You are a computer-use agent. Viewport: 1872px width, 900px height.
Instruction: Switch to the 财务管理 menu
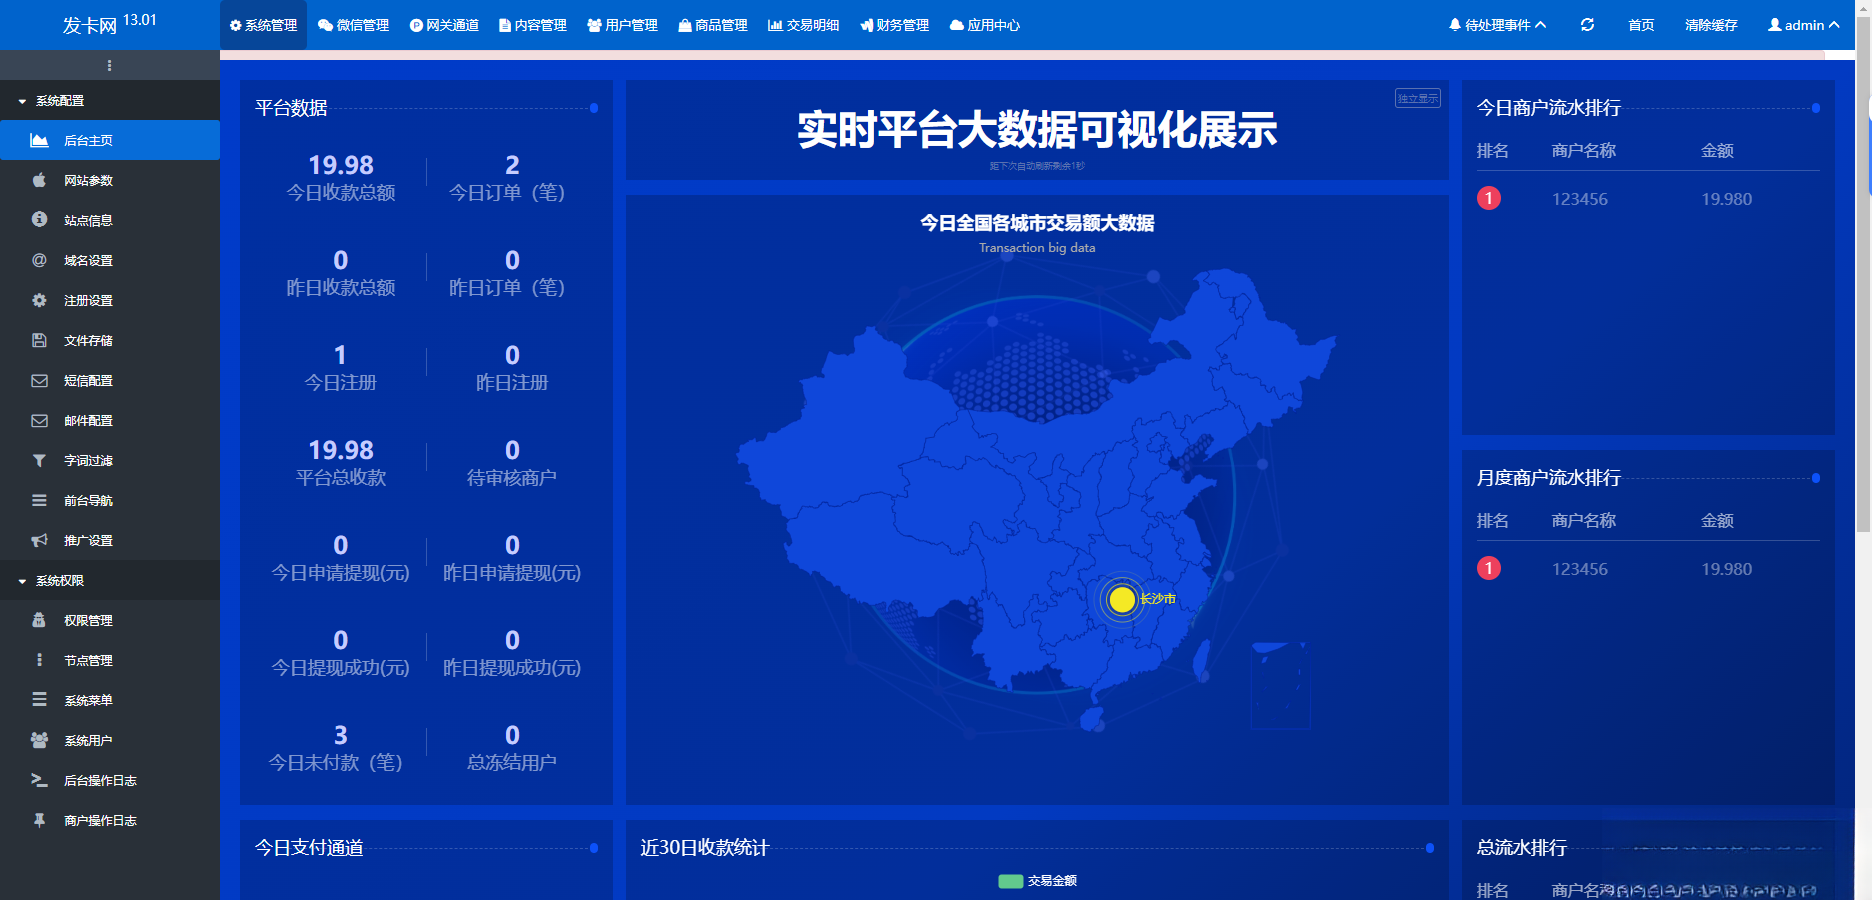895,25
